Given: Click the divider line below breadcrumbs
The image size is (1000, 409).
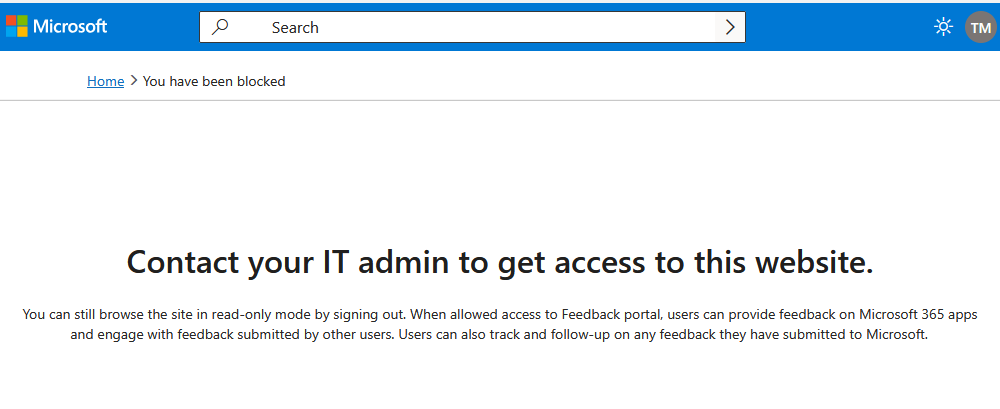Looking at the screenshot, I should pos(500,100).
